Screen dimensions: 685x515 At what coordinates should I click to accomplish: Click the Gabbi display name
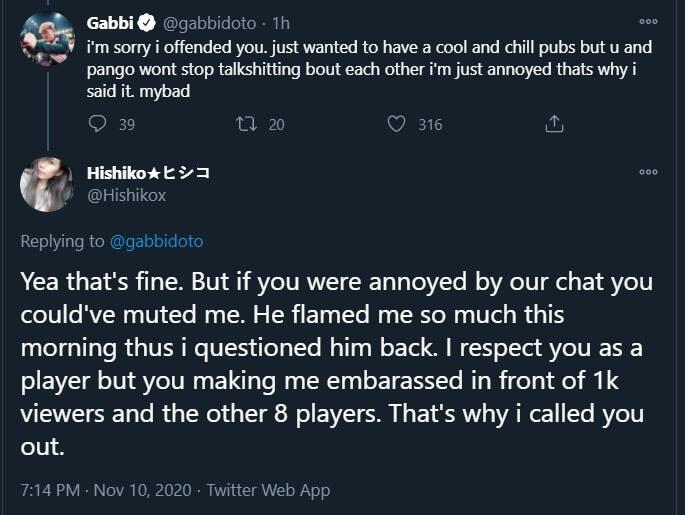[x=110, y=21]
